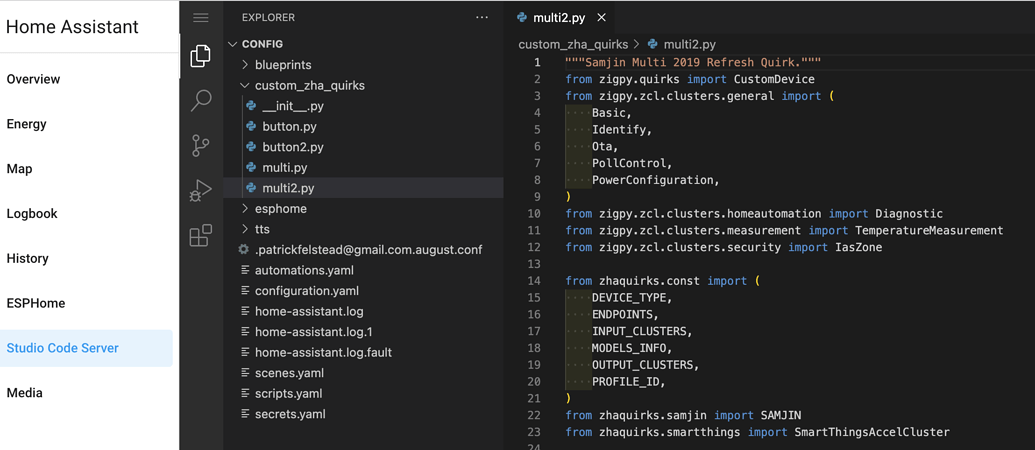1035x450 pixels.
Task: Open Explorer more actions ellipsis
Action: [x=482, y=18]
